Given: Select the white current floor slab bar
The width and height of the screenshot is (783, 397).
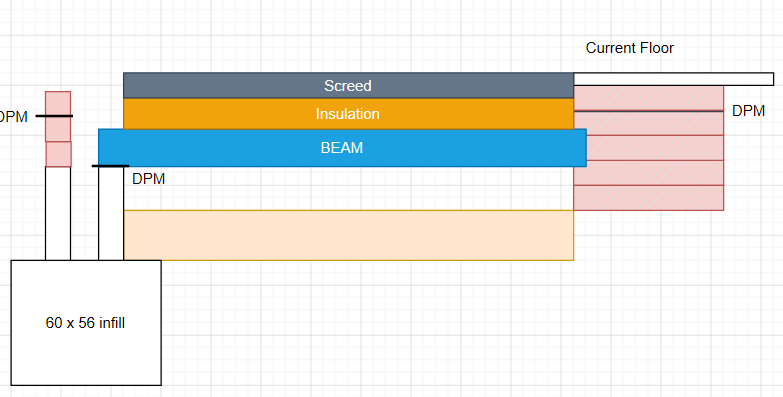Looking at the screenshot, I should click(674, 79).
